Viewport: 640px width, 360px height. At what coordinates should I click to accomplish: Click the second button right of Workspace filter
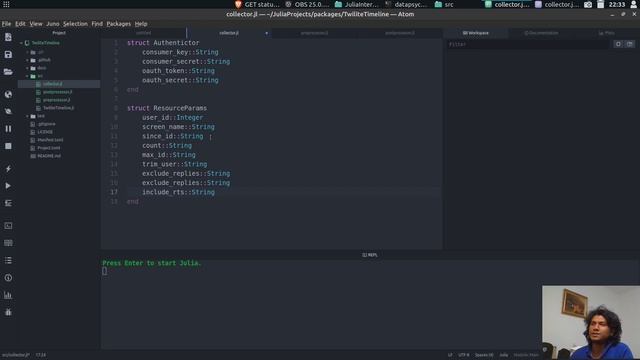click(x=630, y=44)
